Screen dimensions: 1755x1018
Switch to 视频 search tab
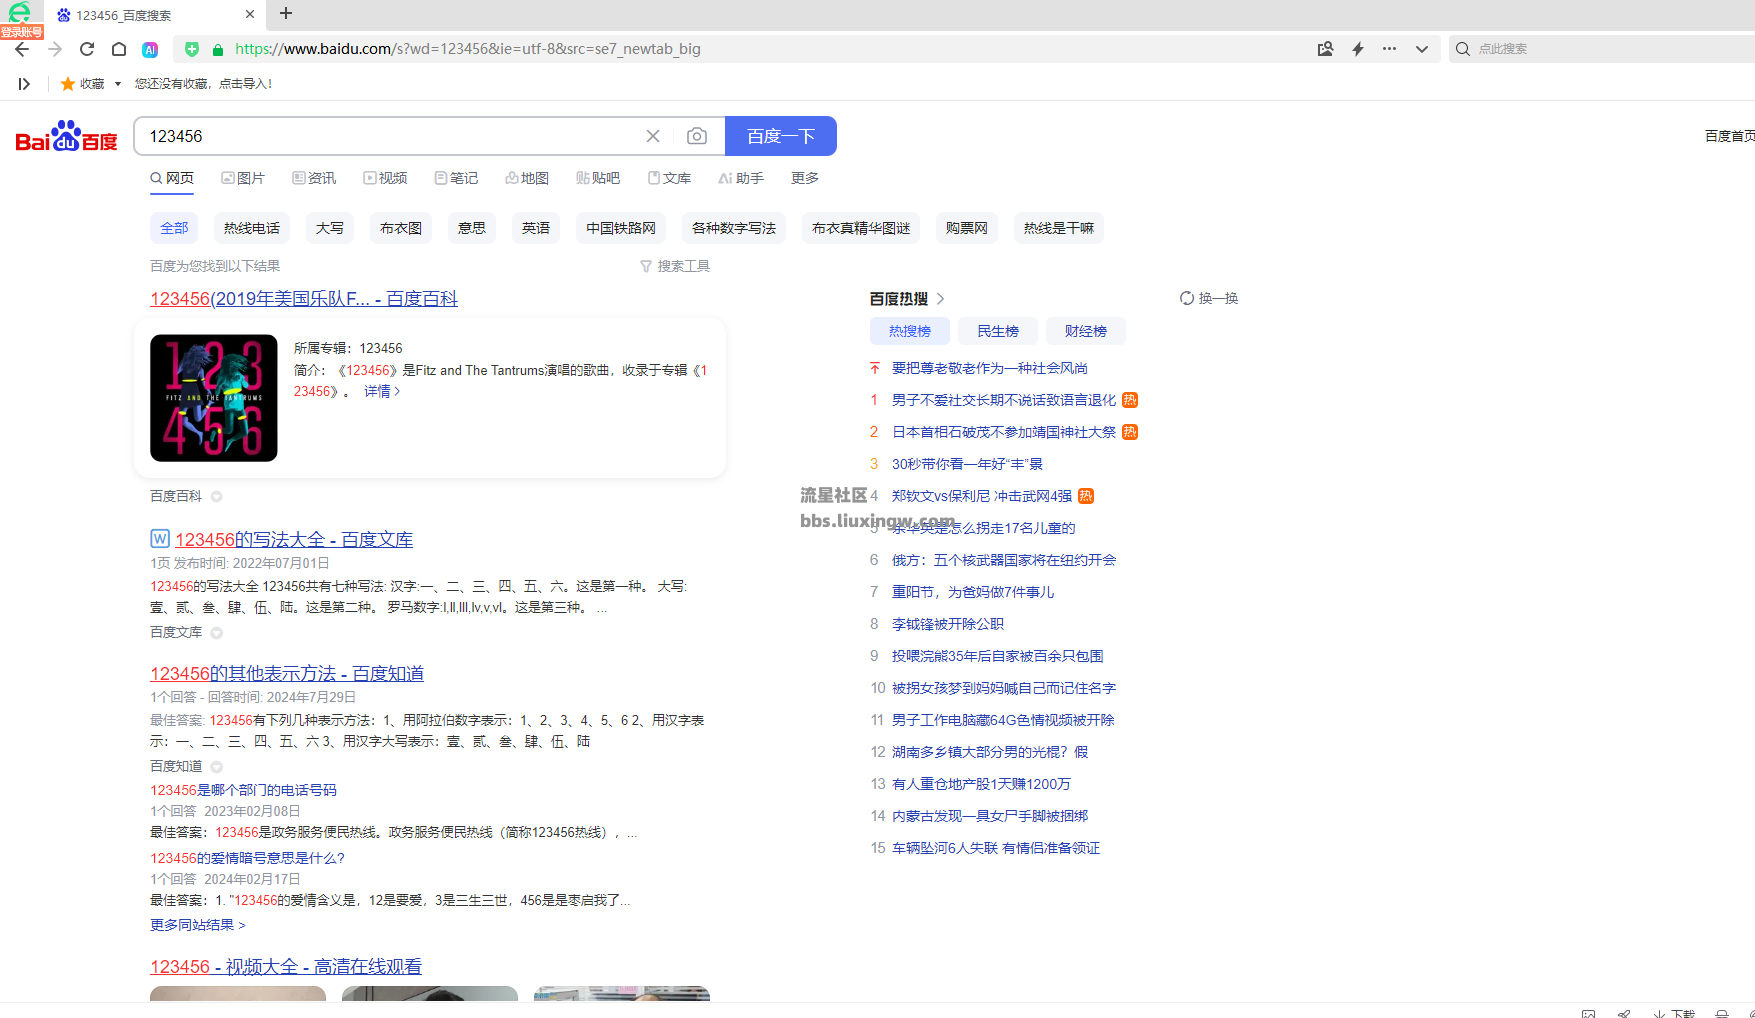point(385,178)
